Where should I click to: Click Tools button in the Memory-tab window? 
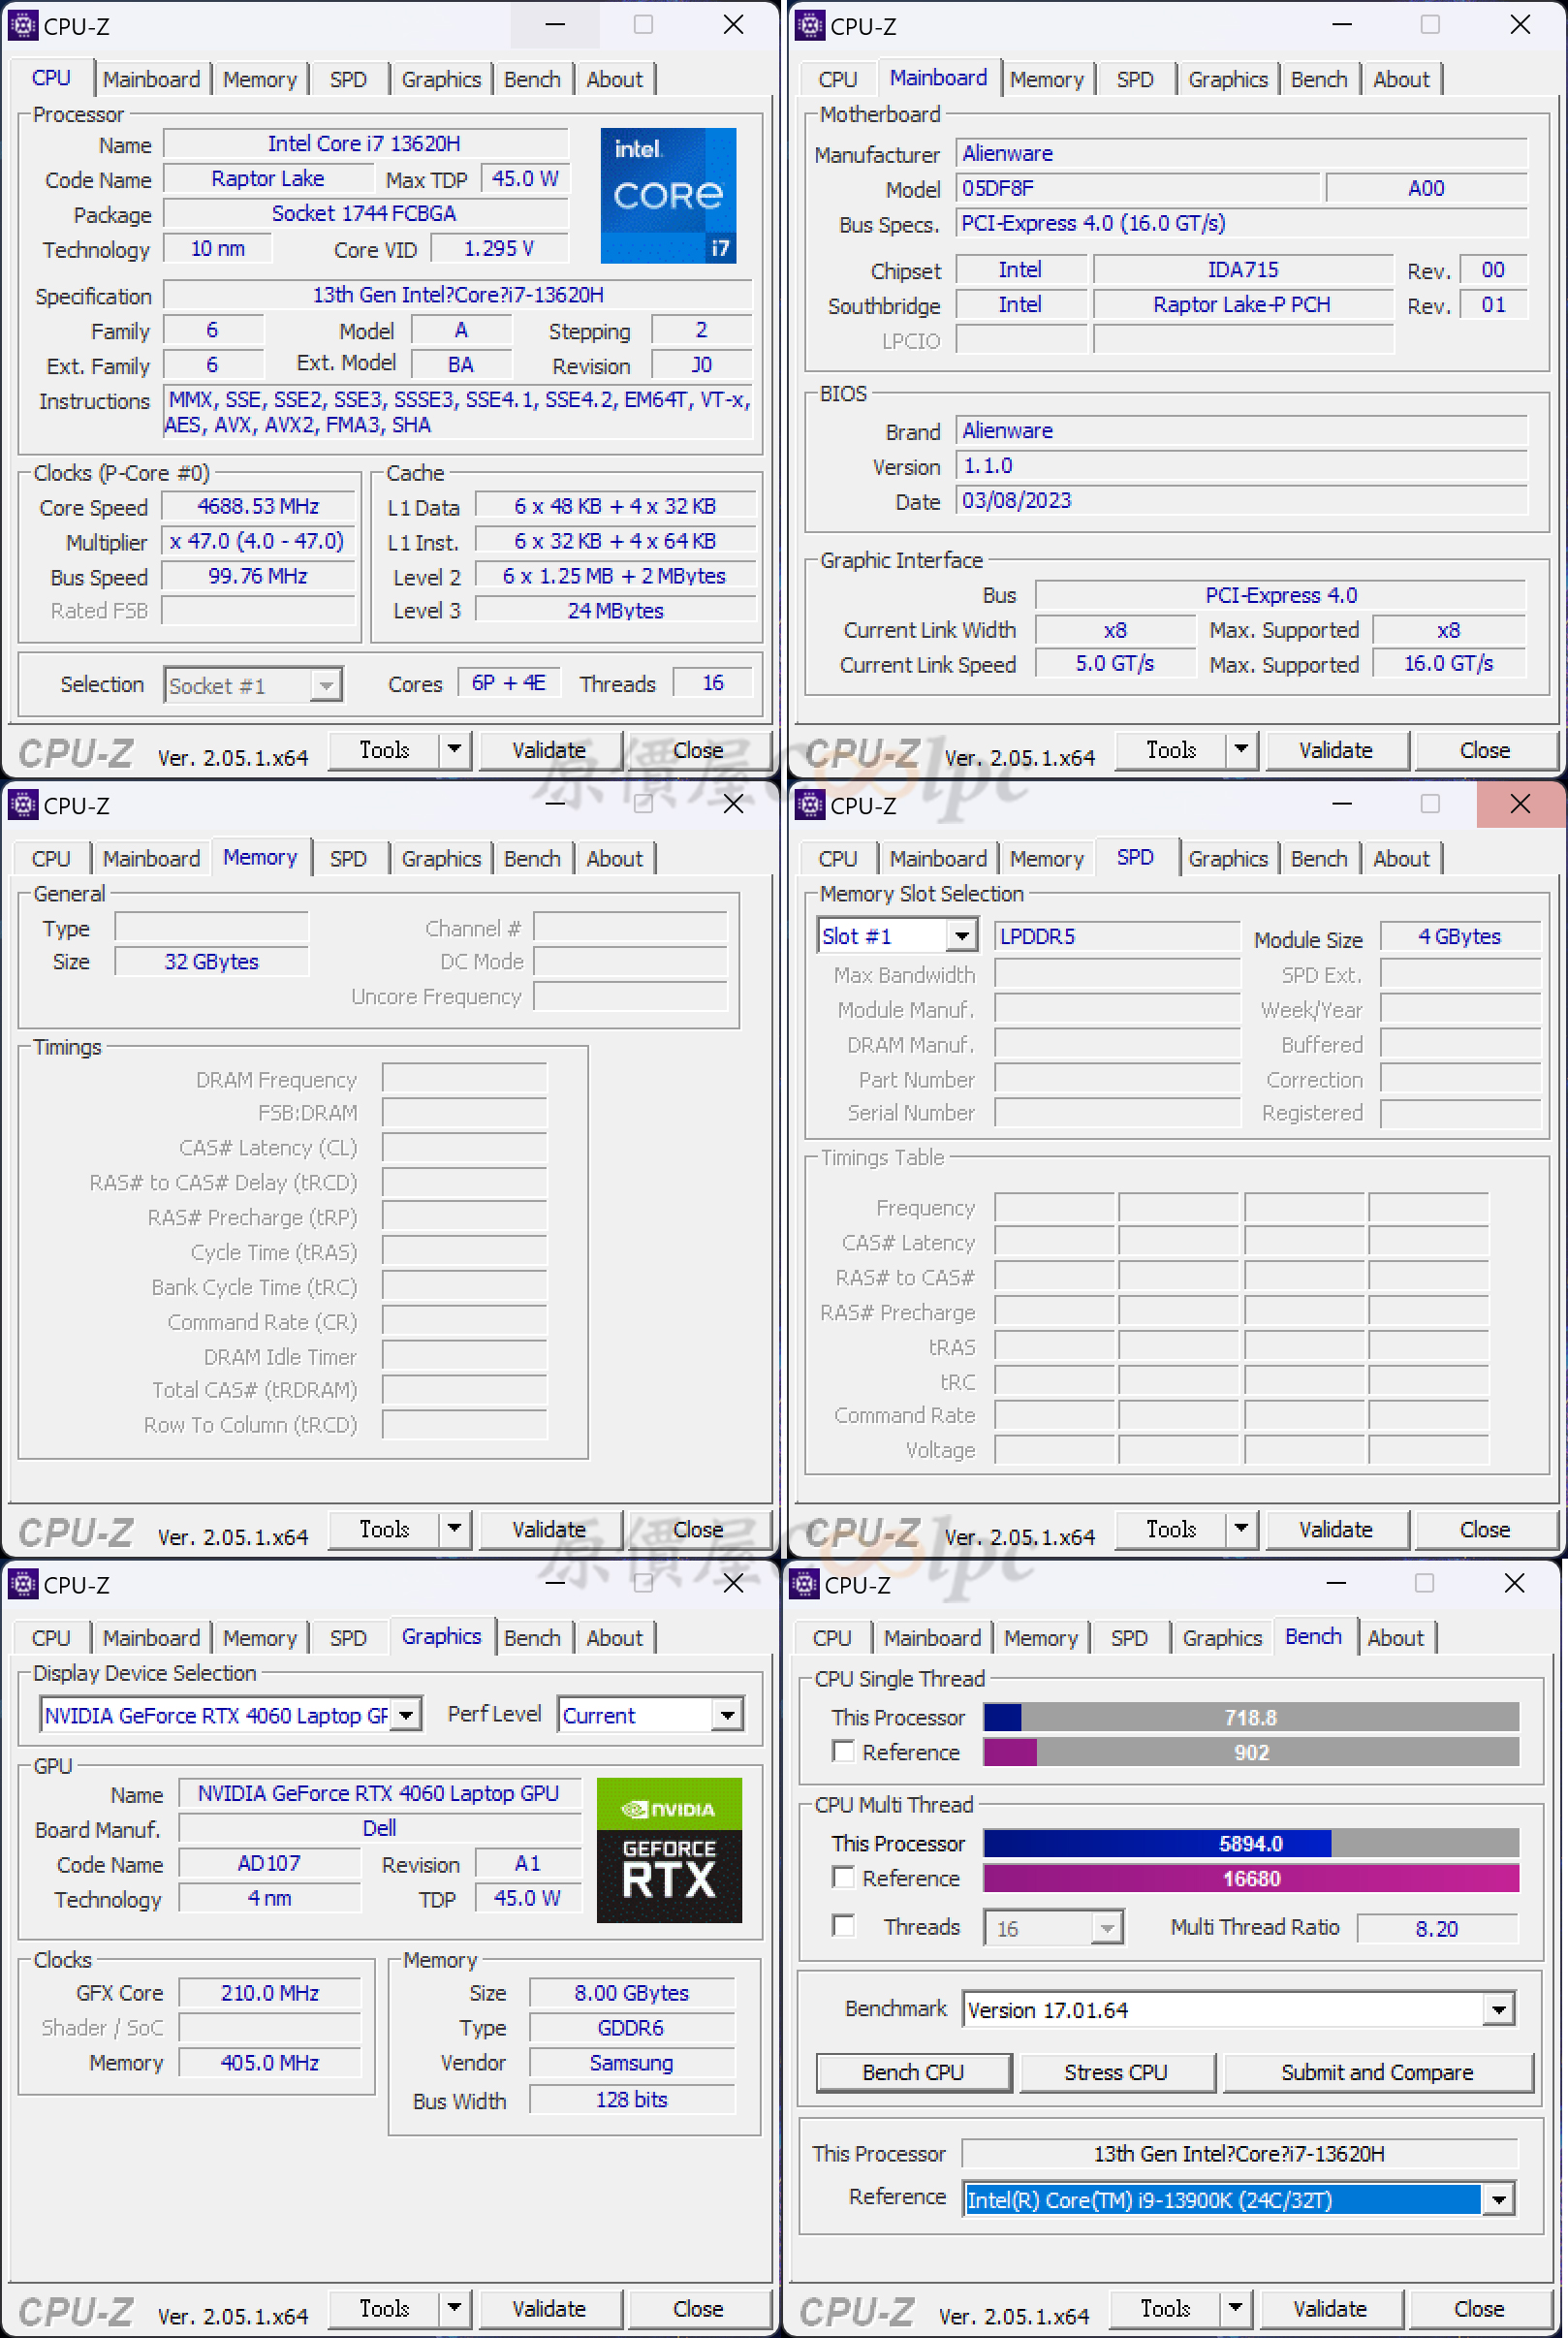tap(384, 1528)
